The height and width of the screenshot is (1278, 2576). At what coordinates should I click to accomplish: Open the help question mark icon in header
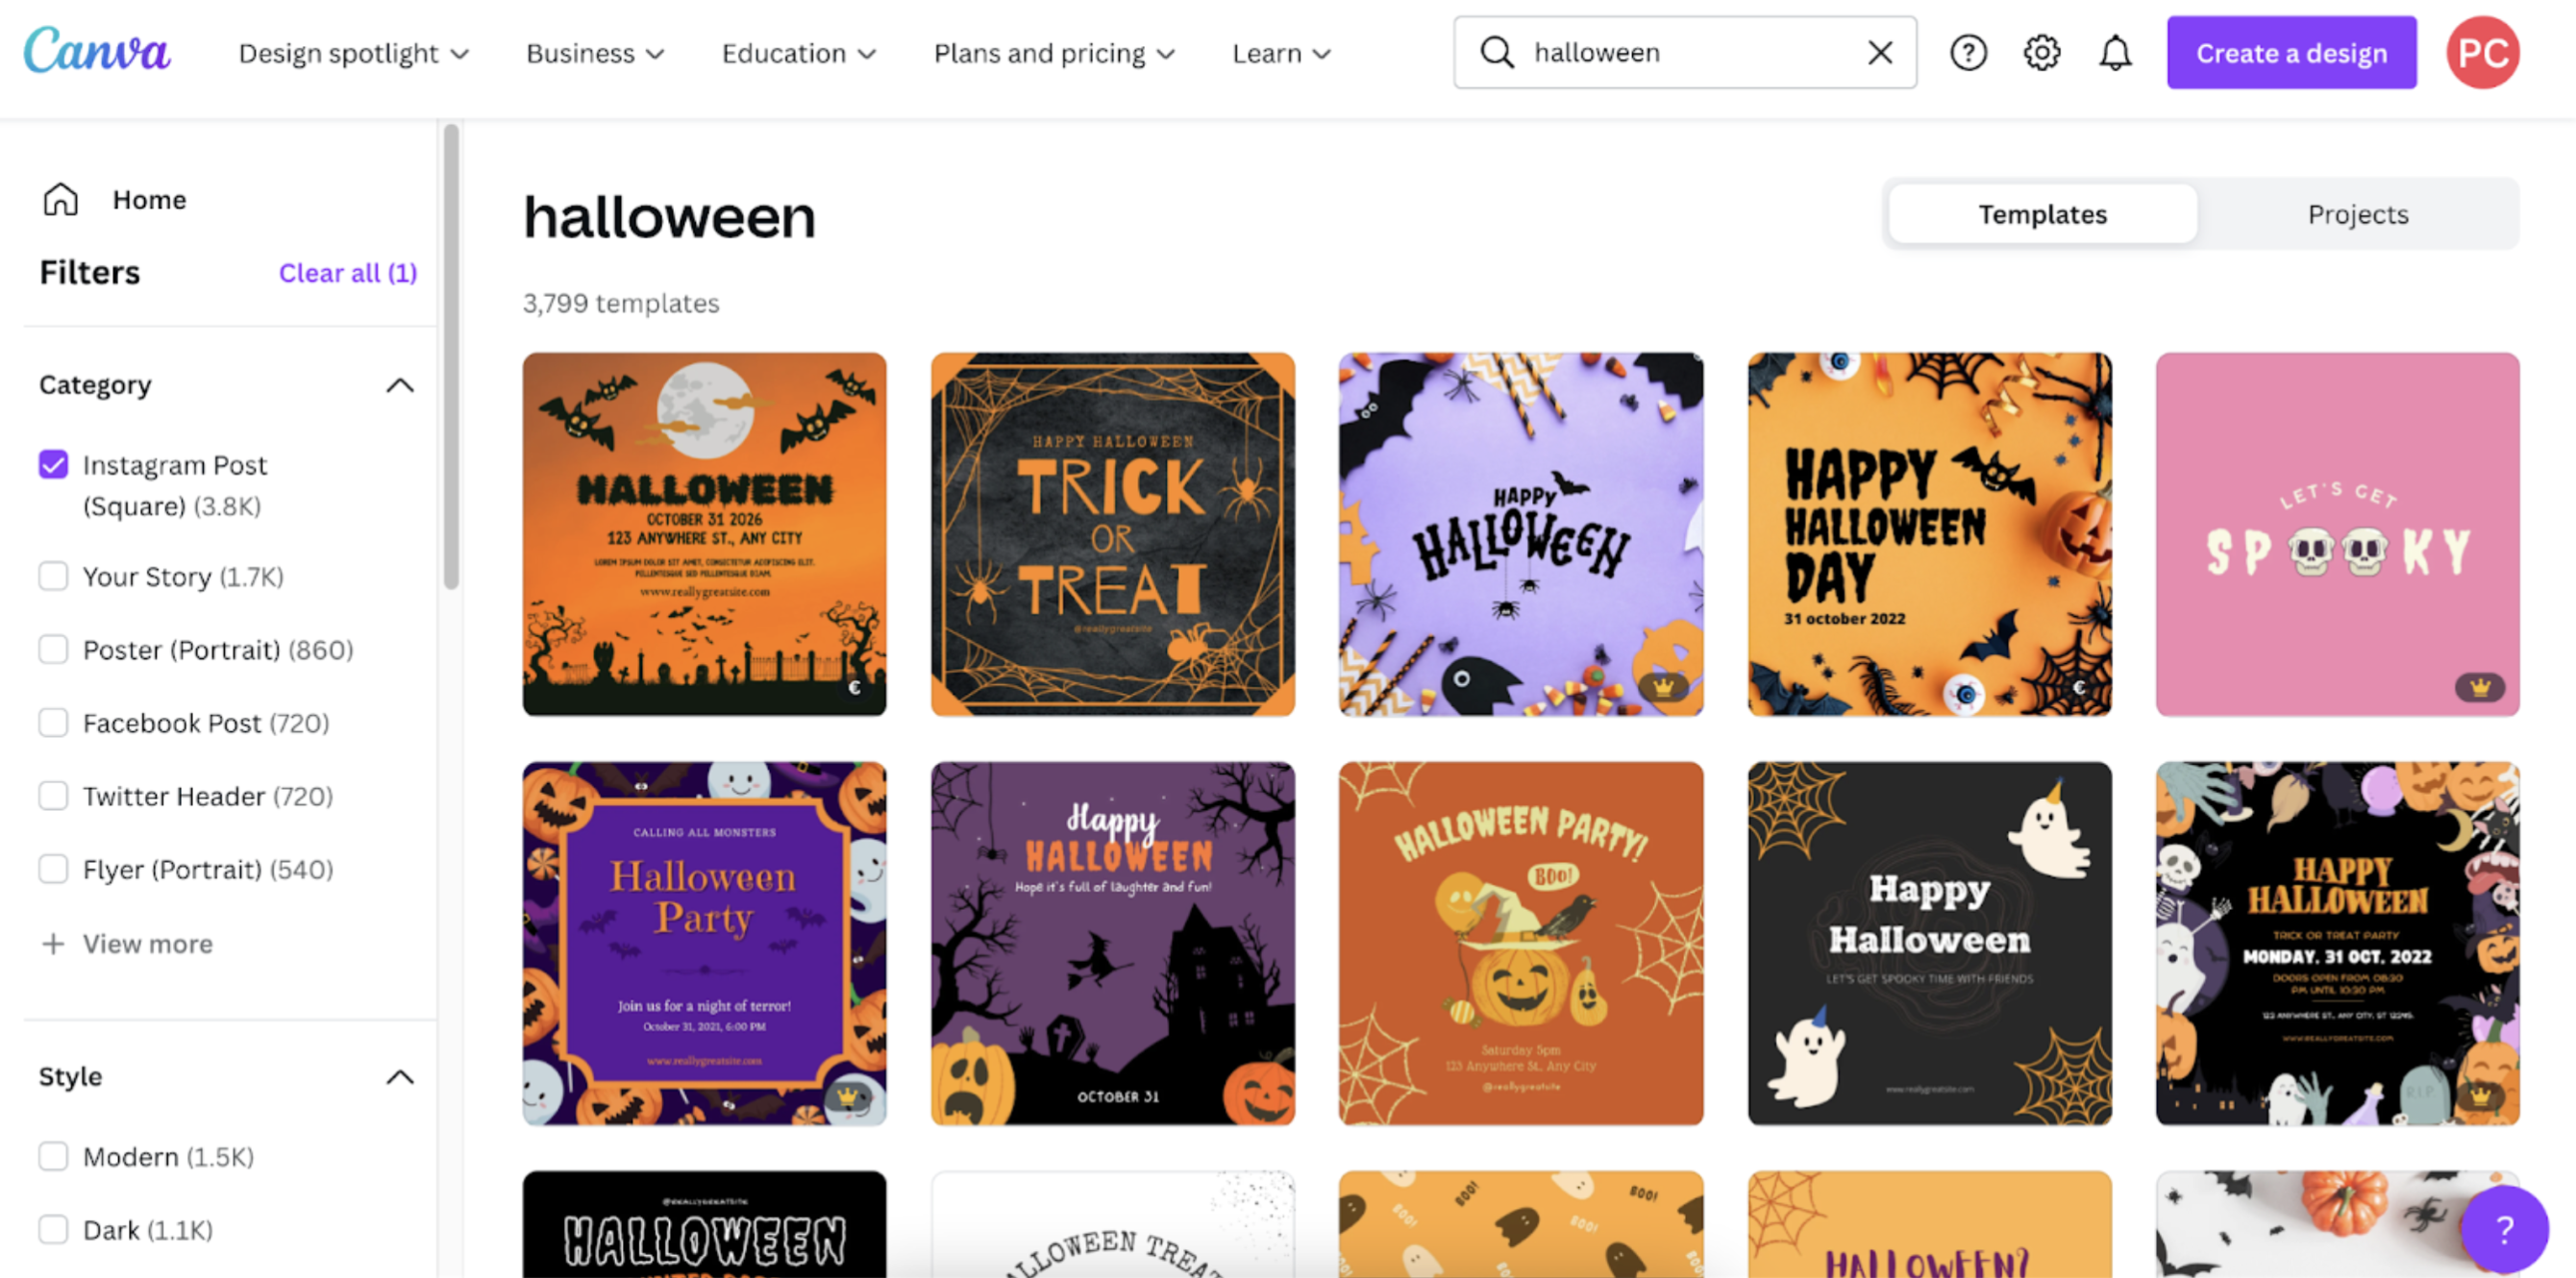(1968, 52)
